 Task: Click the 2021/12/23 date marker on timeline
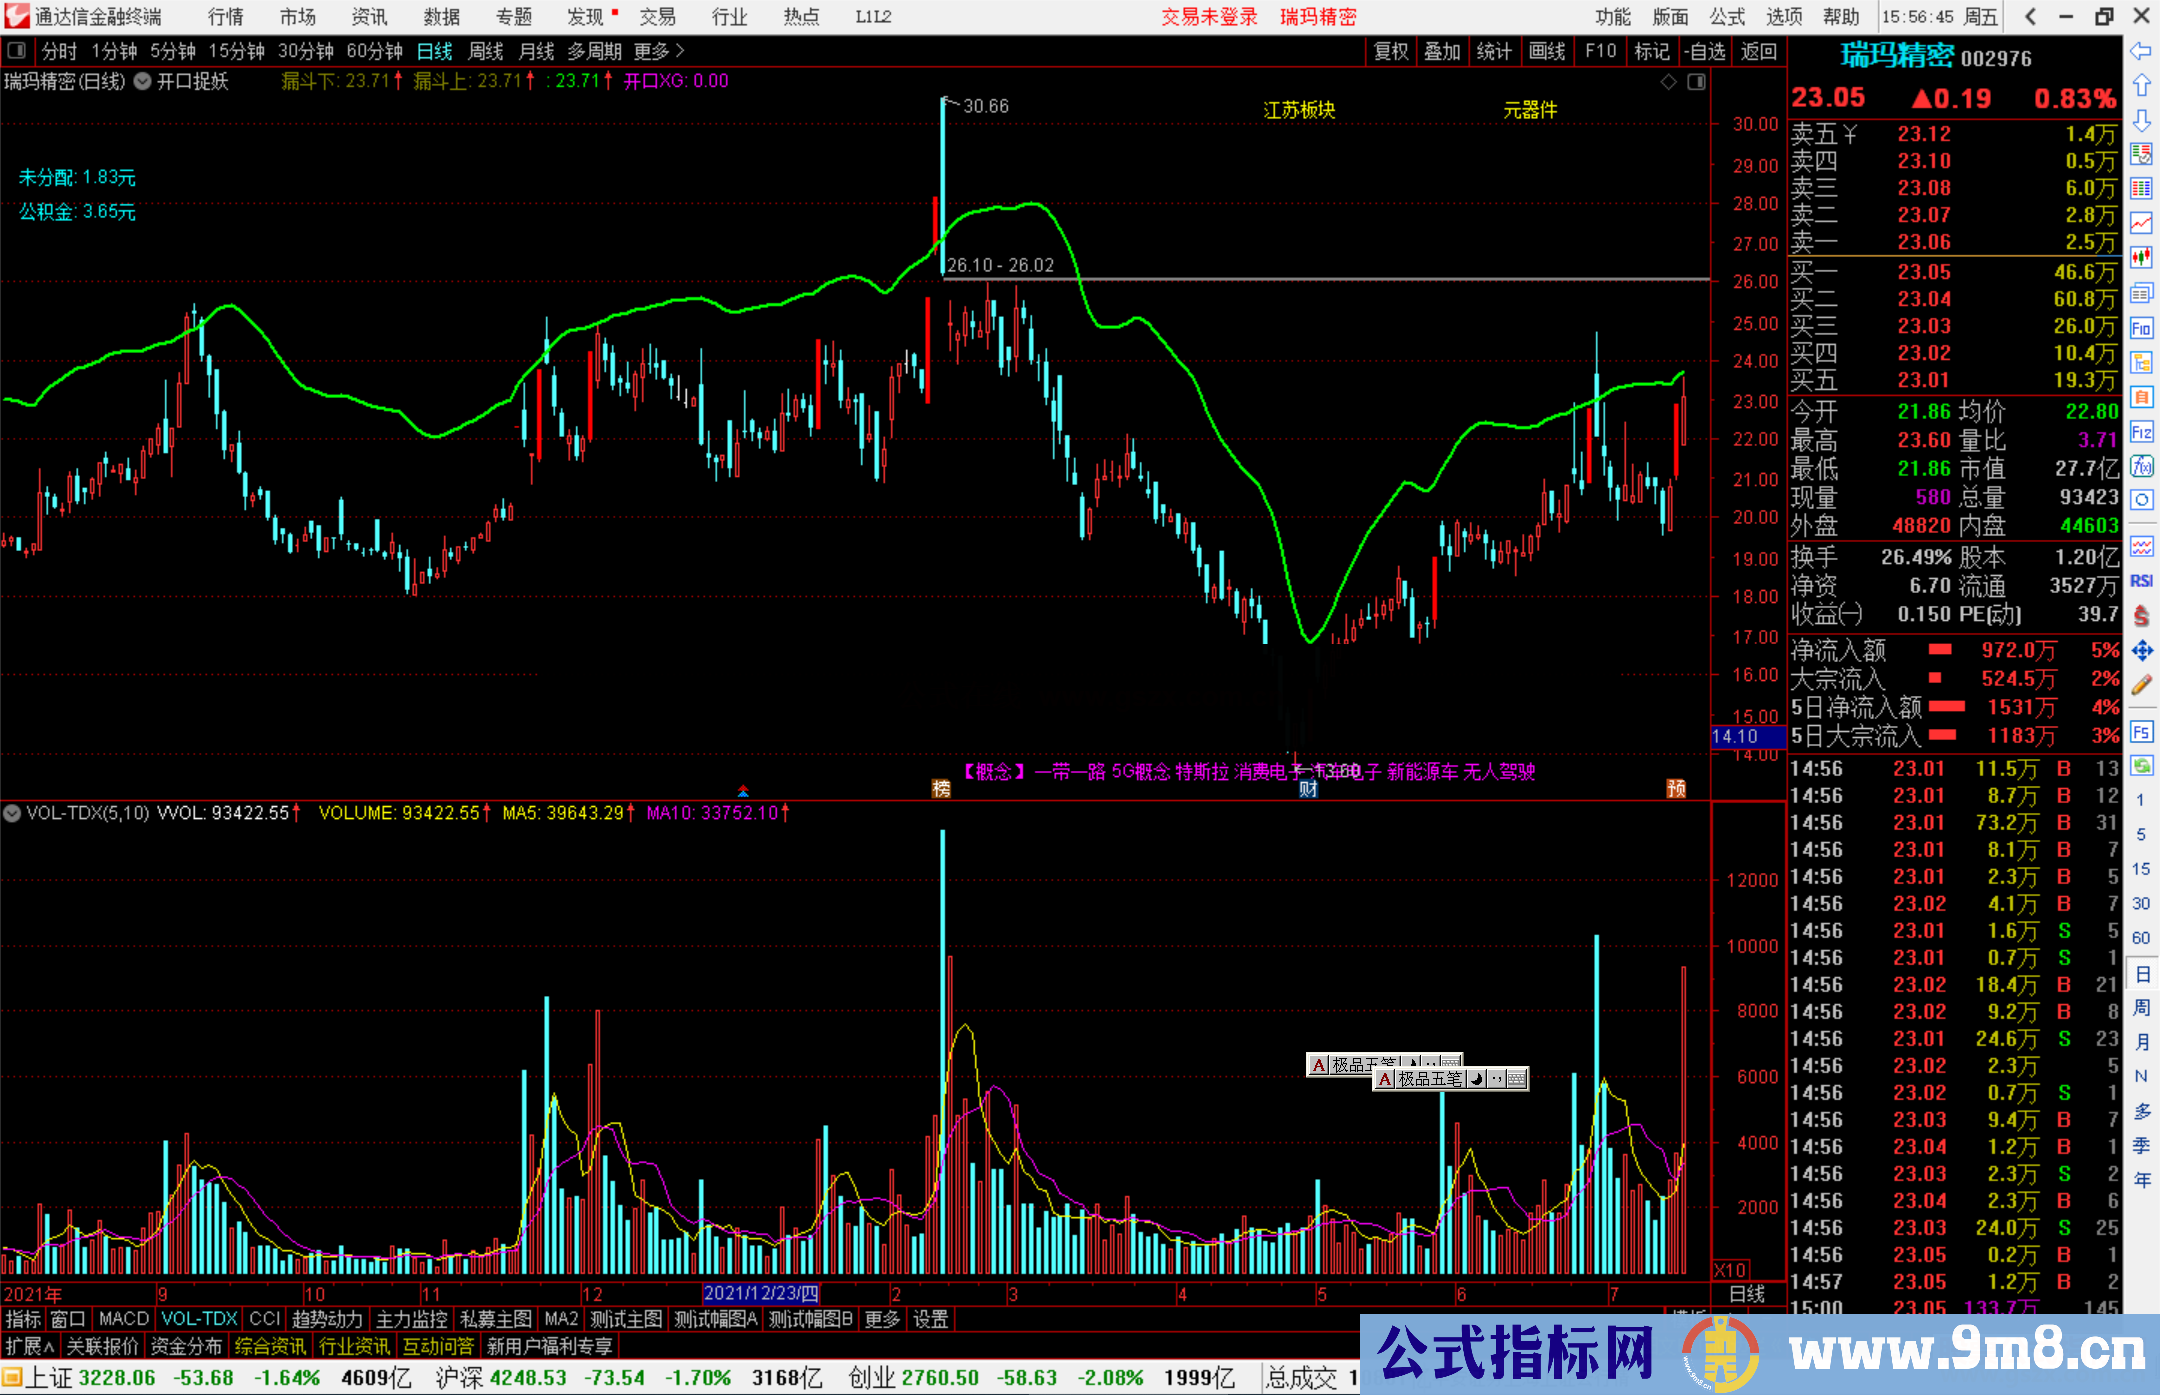[761, 1294]
